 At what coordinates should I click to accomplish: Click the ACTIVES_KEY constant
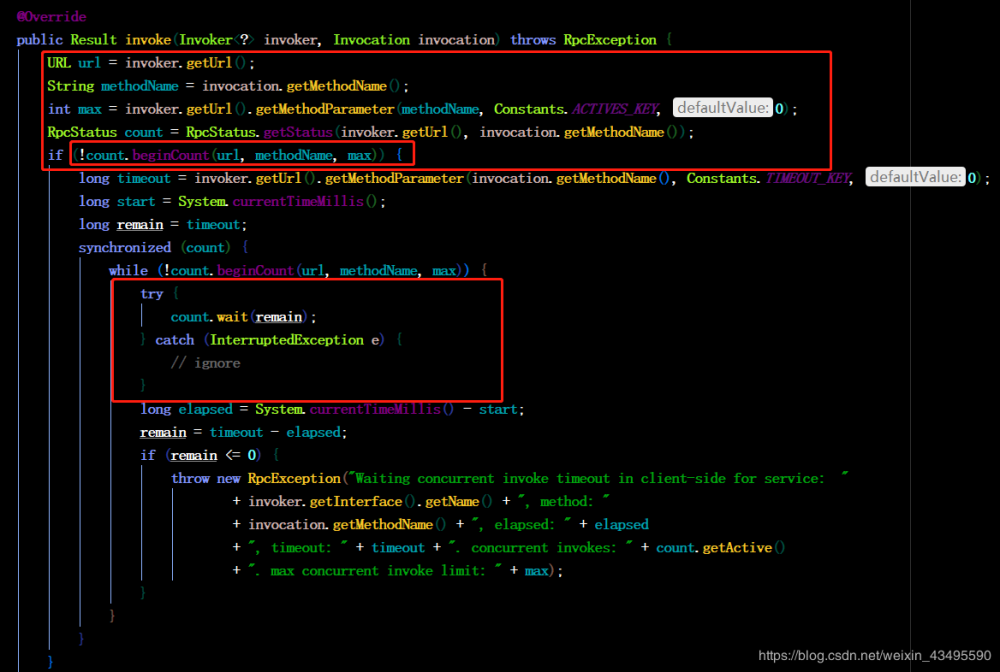tap(615, 109)
